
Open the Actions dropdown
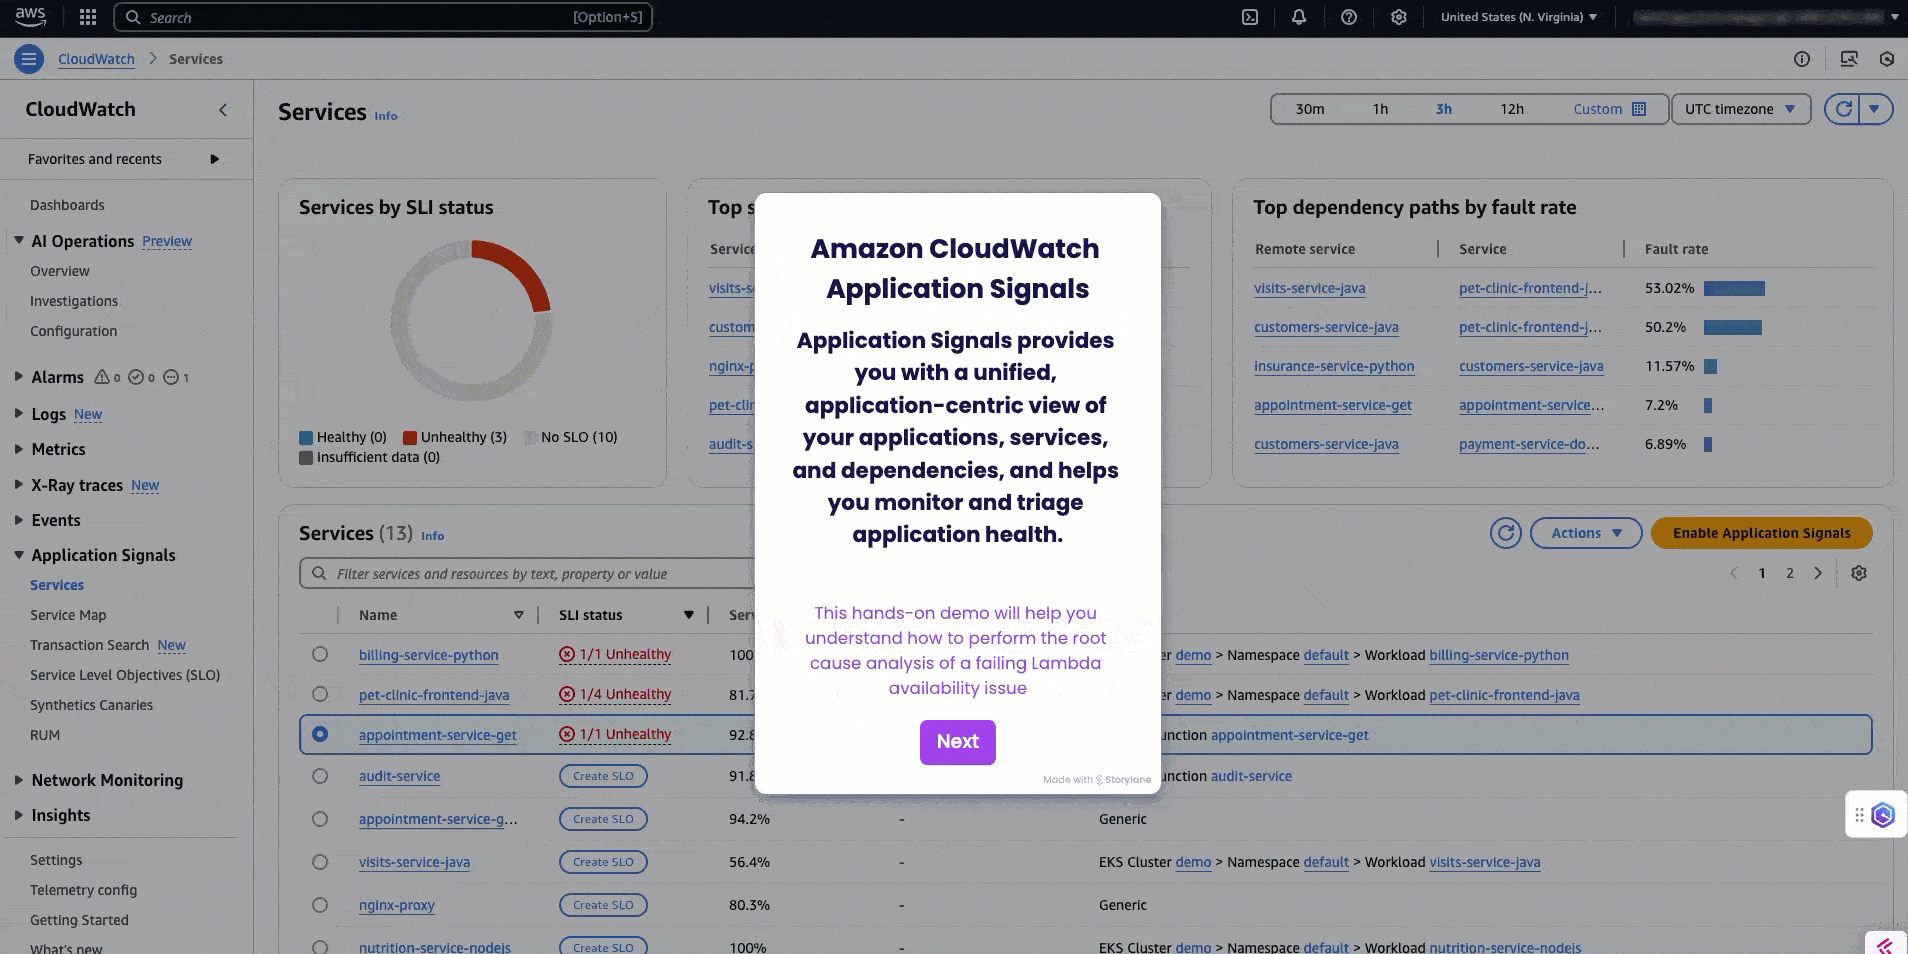(x=1586, y=533)
